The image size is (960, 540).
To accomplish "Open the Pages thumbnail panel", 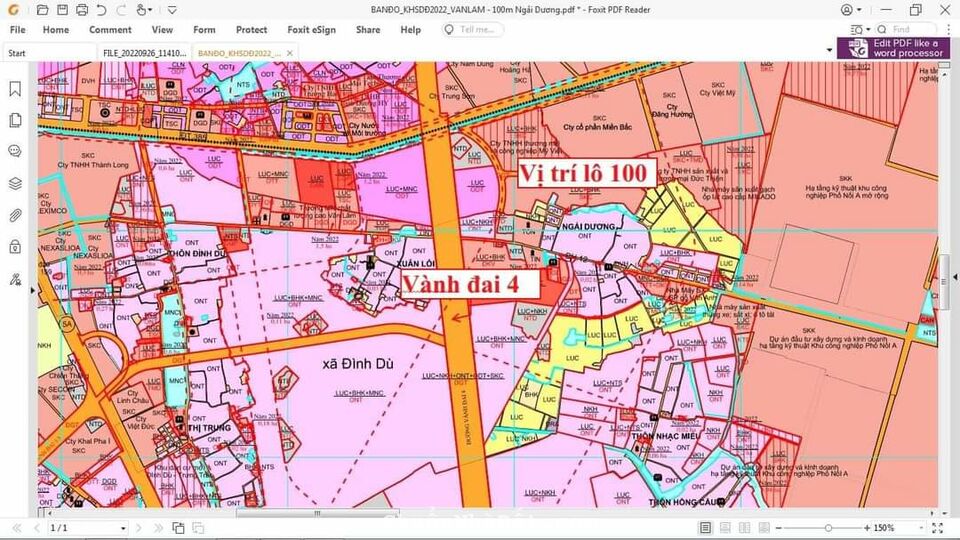I will (15, 120).
